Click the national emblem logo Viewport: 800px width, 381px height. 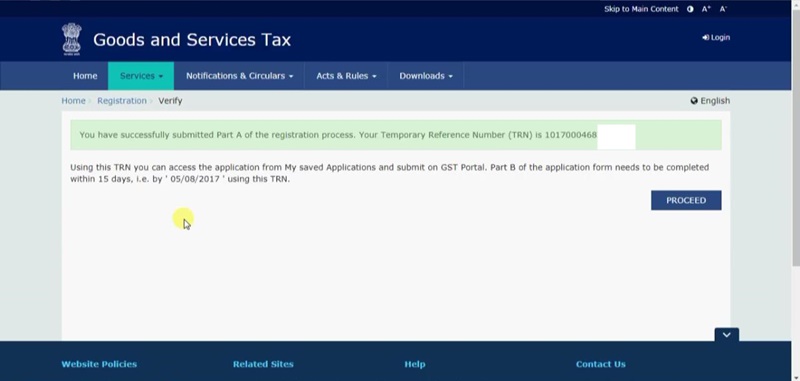click(71, 39)
